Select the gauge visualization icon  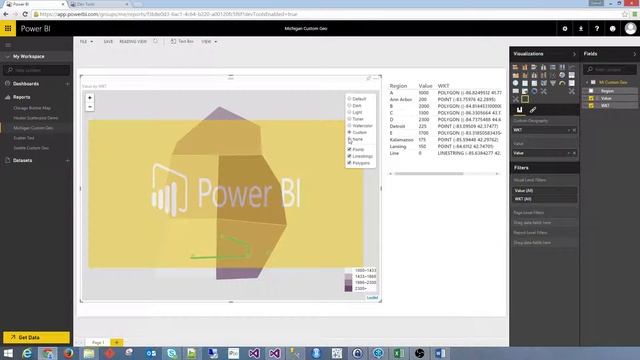(562, 83)
